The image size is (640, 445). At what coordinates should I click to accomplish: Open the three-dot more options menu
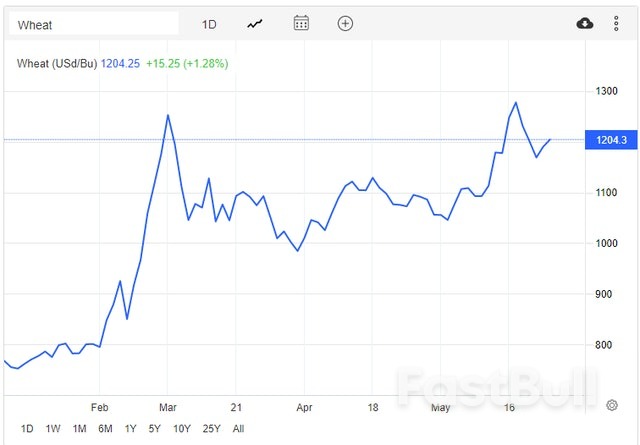616,23
